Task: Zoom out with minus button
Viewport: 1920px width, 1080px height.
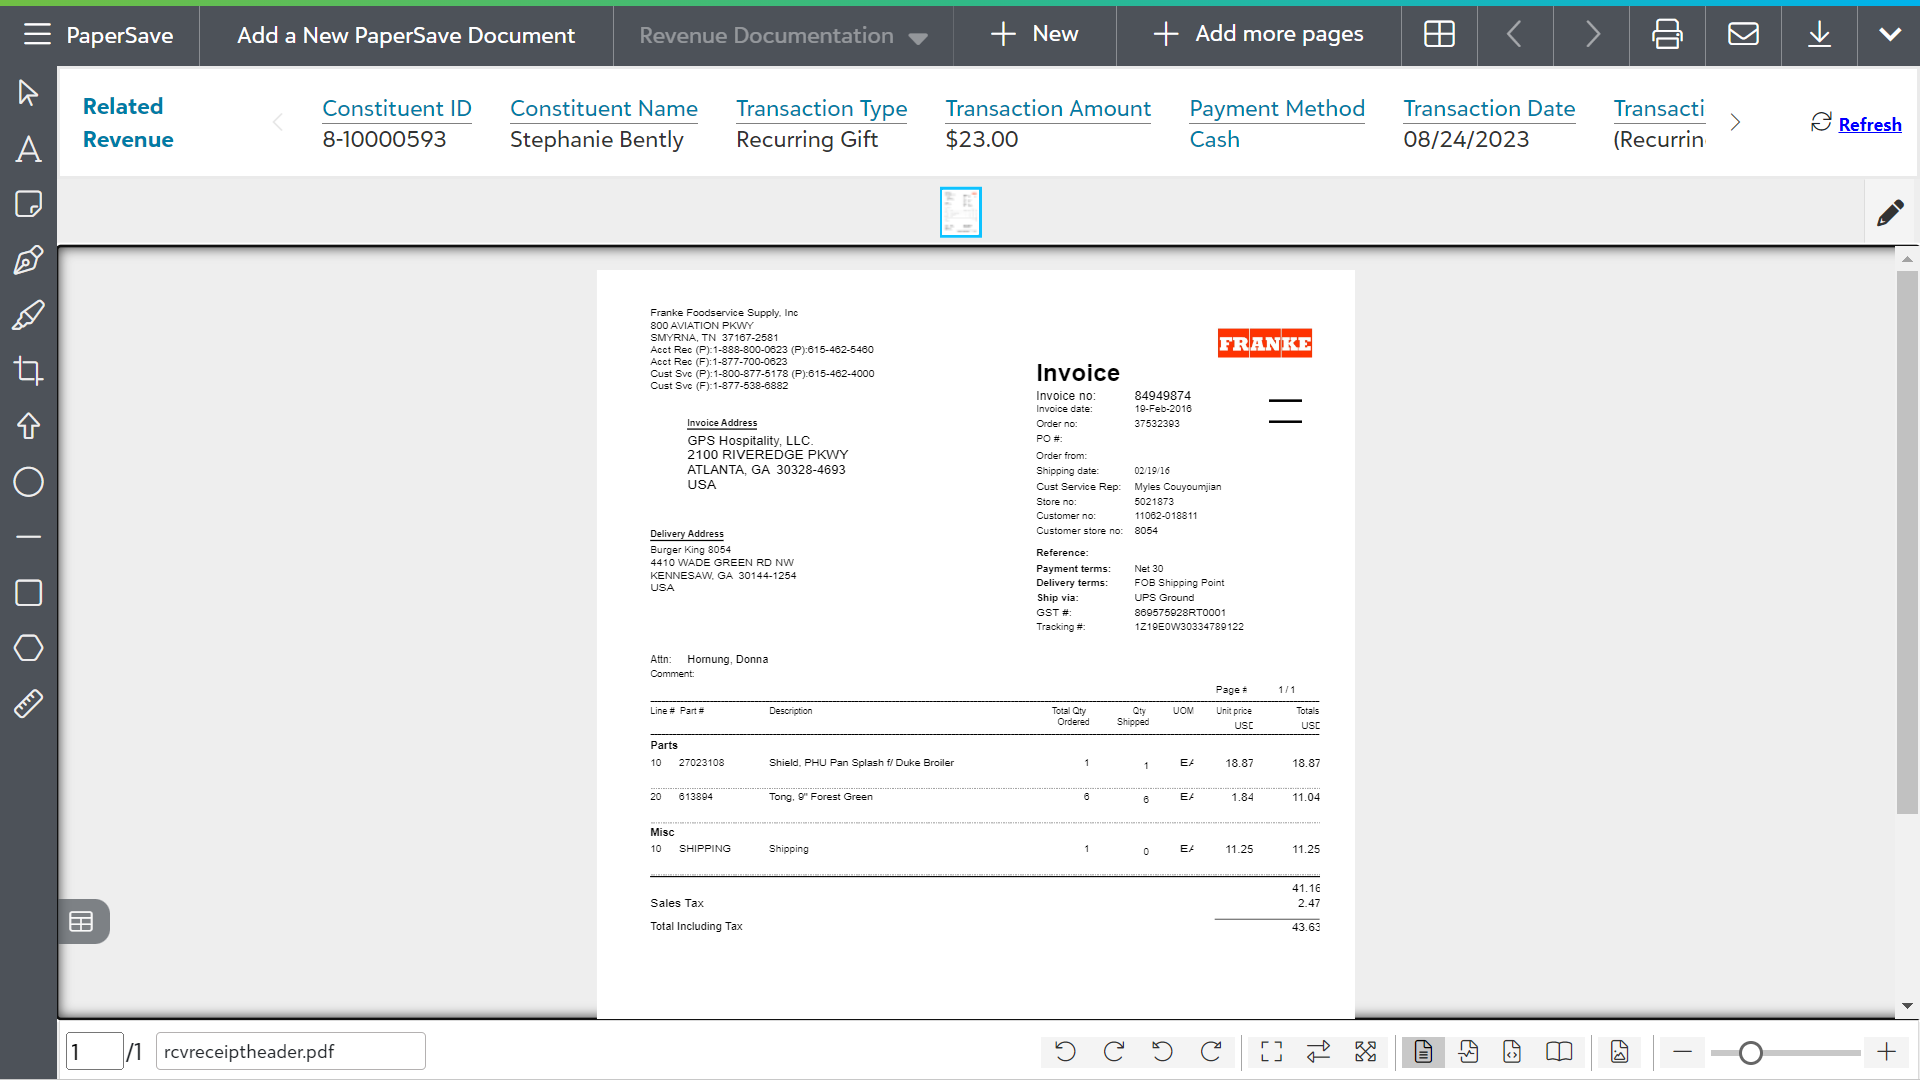Action: [x=1683, y=1052]
